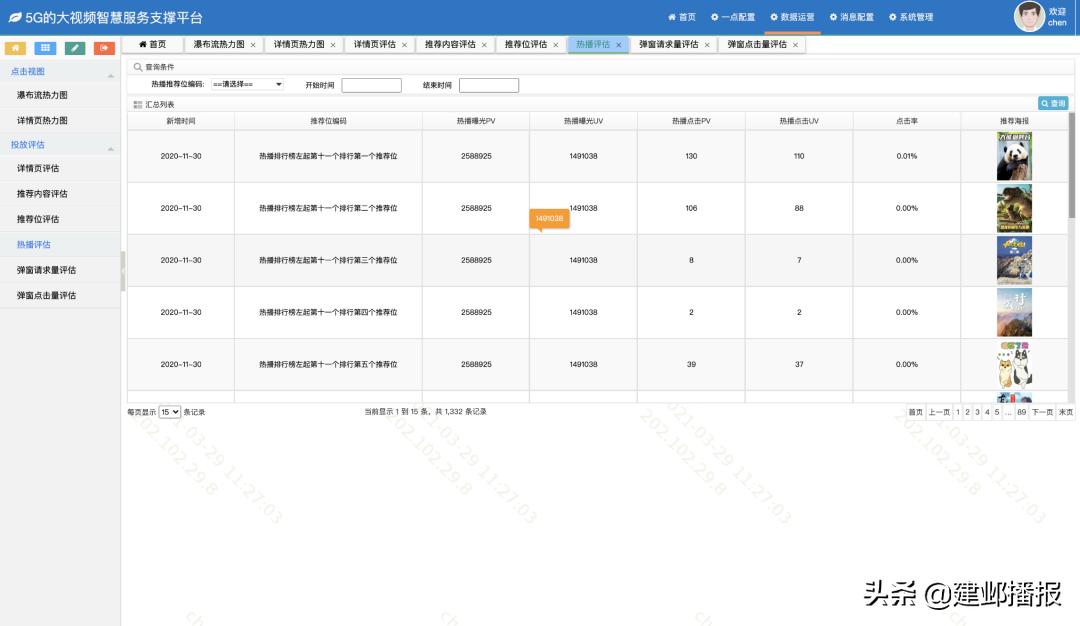Viewport: 1080px width, 626px height.
Task: Click the yellow home icon in the sidebar toolbar
Action: coord(15,47)
